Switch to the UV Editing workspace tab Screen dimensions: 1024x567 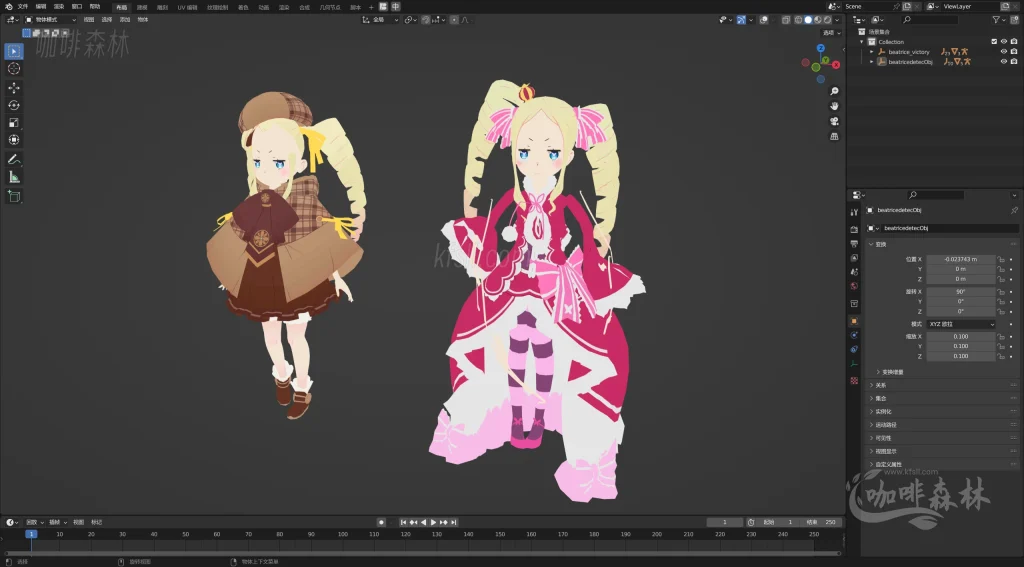click(187, 7)
